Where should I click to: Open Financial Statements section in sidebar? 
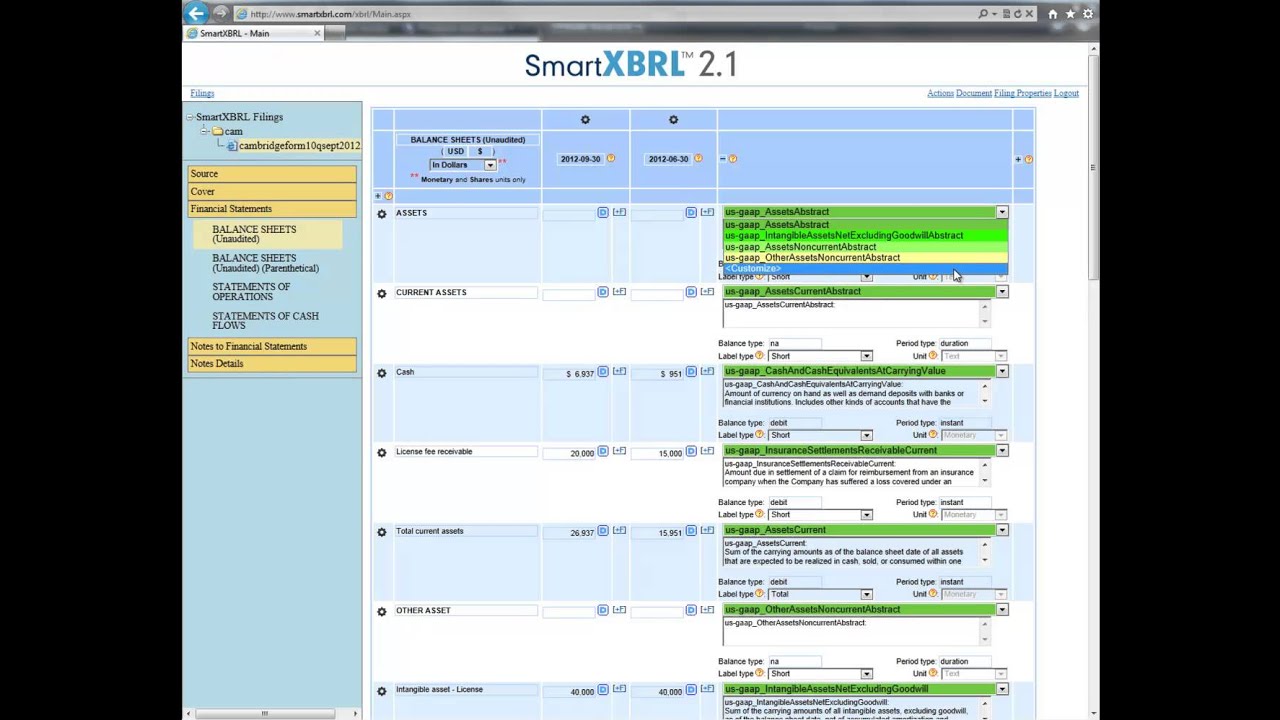[x=272, y=209]
